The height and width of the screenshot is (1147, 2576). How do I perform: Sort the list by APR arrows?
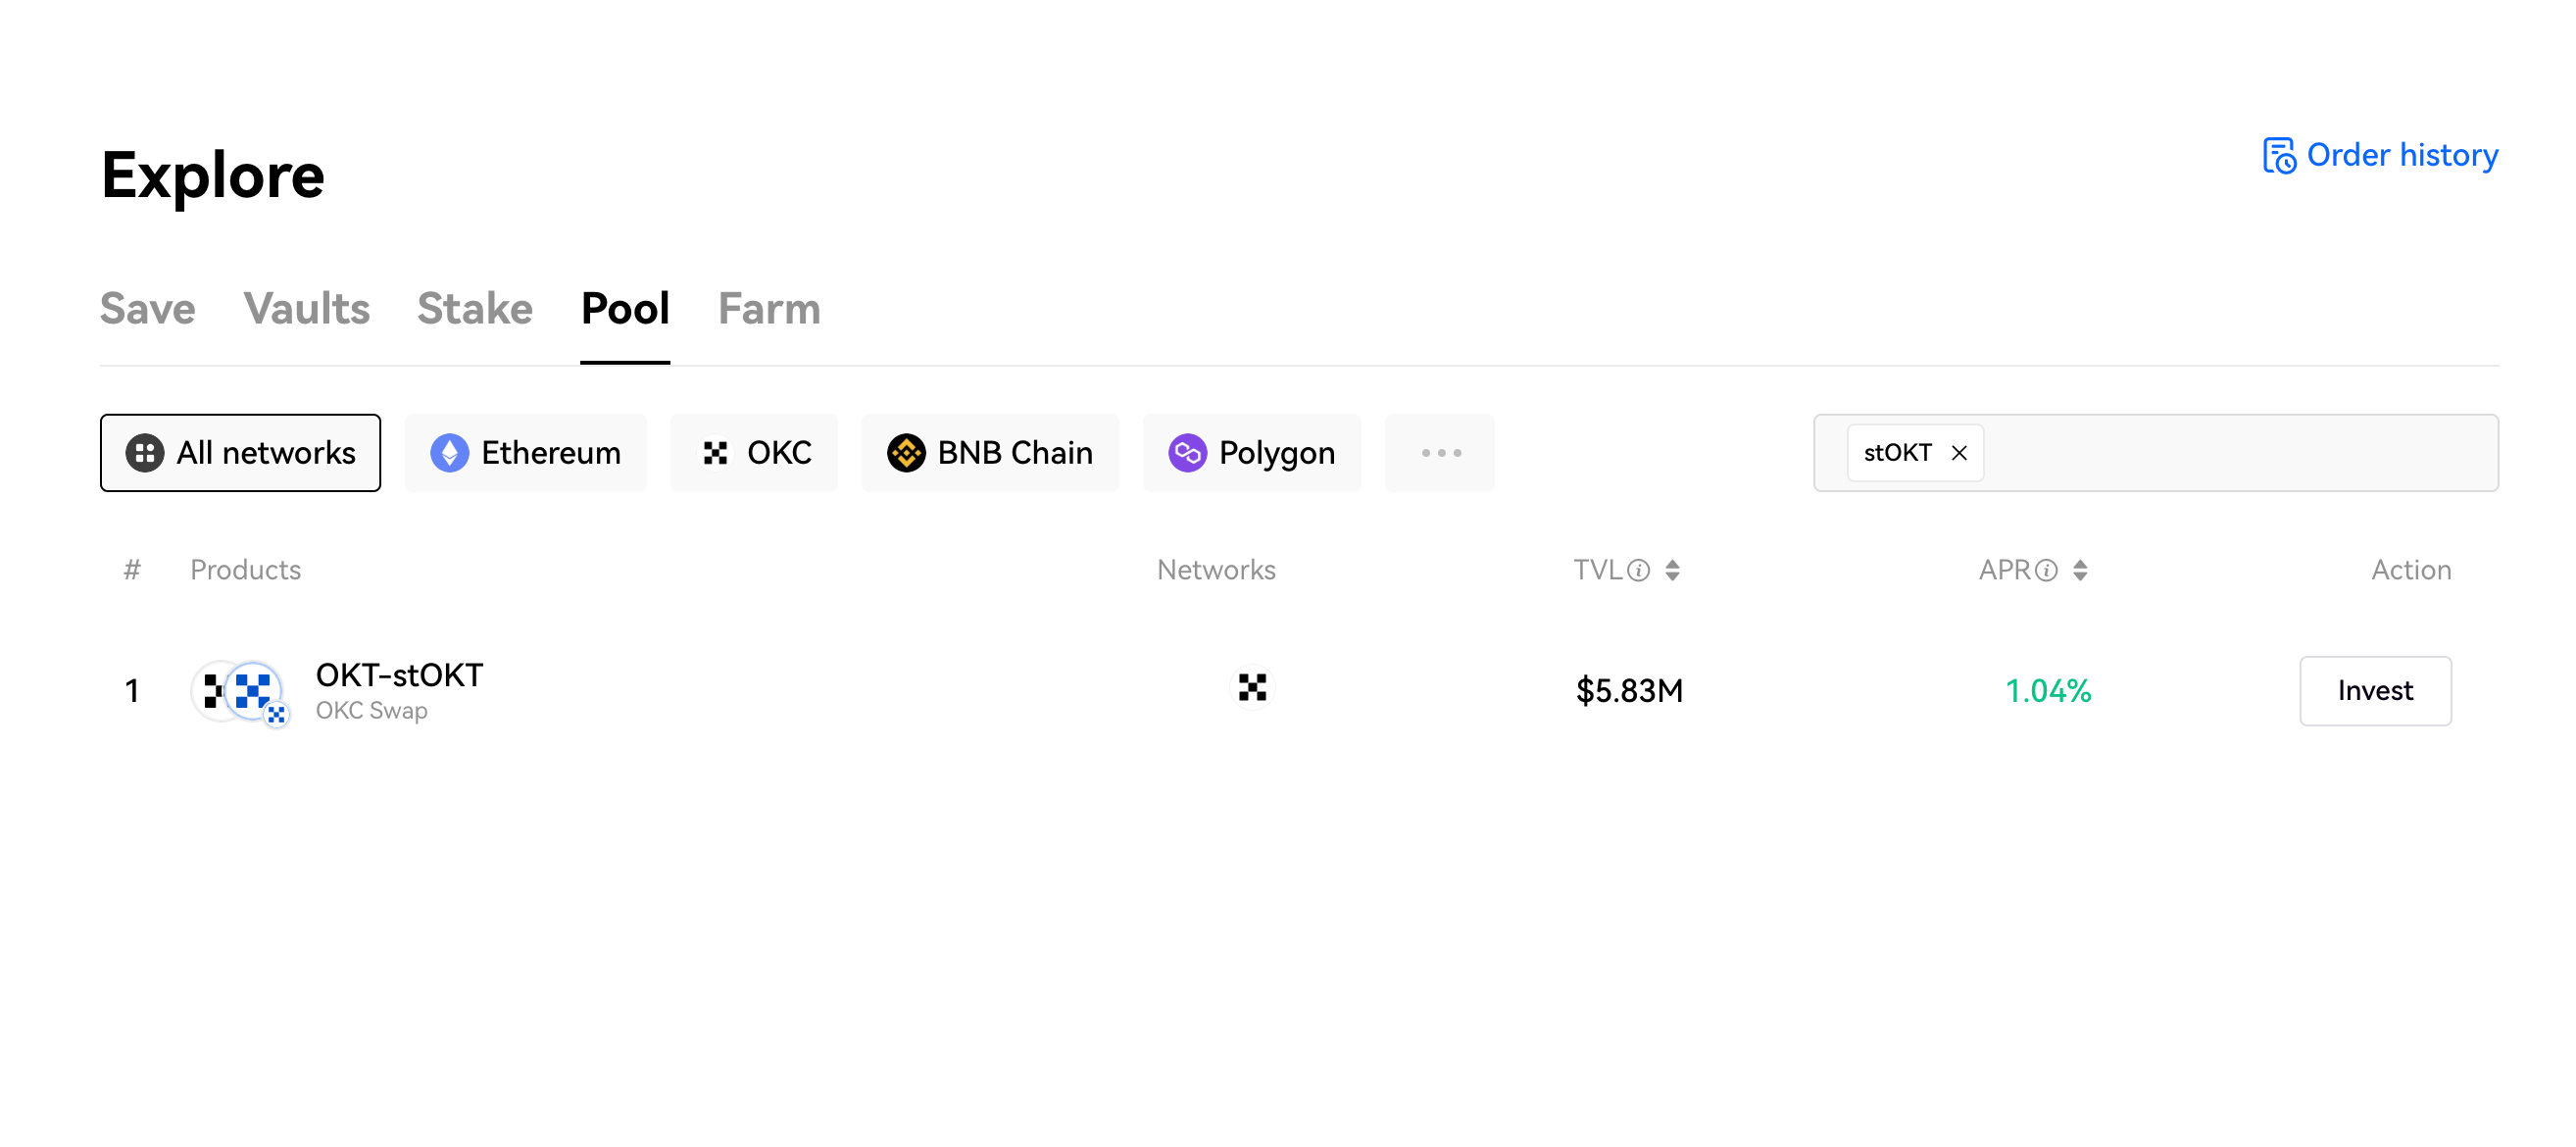click(x=2080, y=570)
